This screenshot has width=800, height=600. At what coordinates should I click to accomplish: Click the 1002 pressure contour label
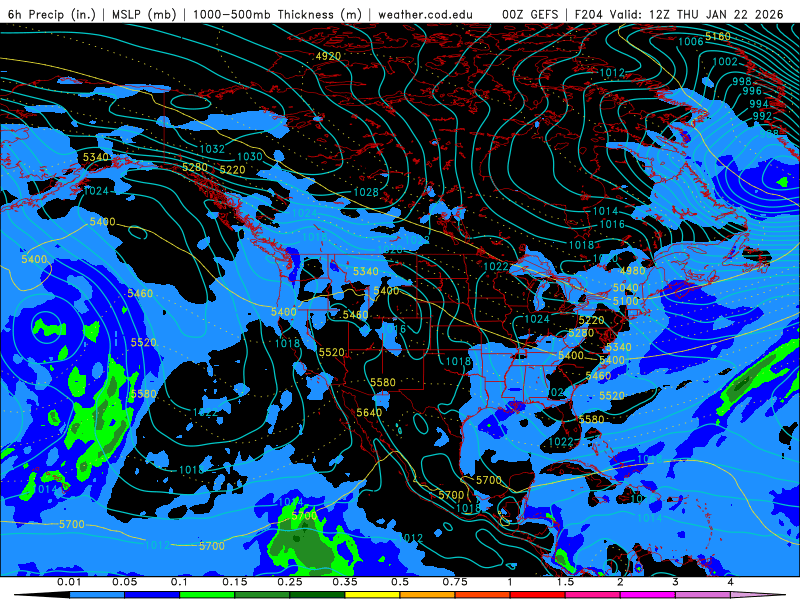coord(725,62)
